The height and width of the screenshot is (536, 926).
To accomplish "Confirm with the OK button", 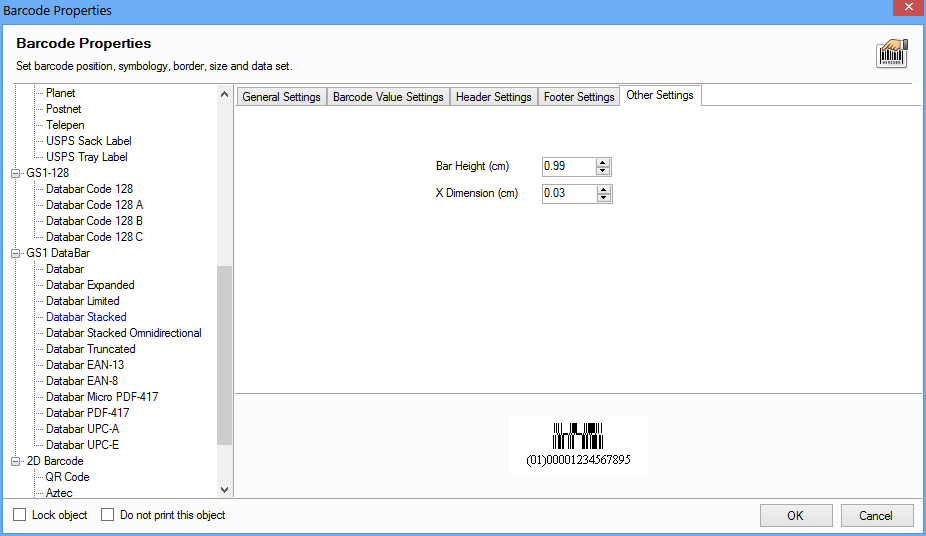I will pos(795,515).
